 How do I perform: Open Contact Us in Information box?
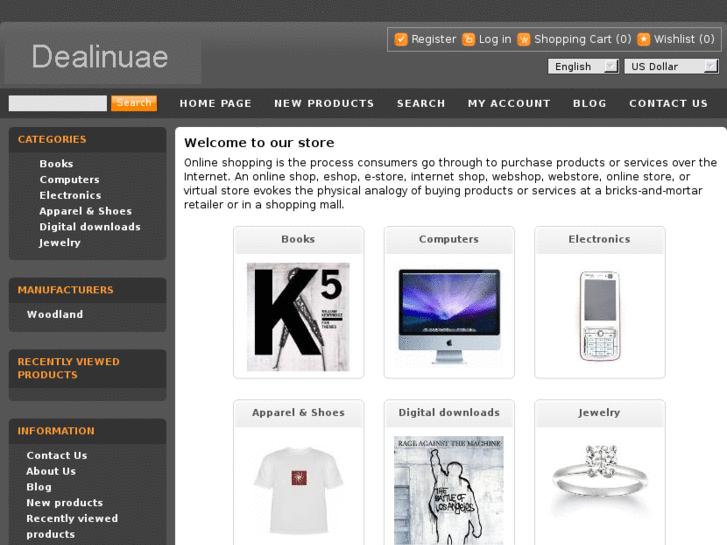(x=57, y=455)
